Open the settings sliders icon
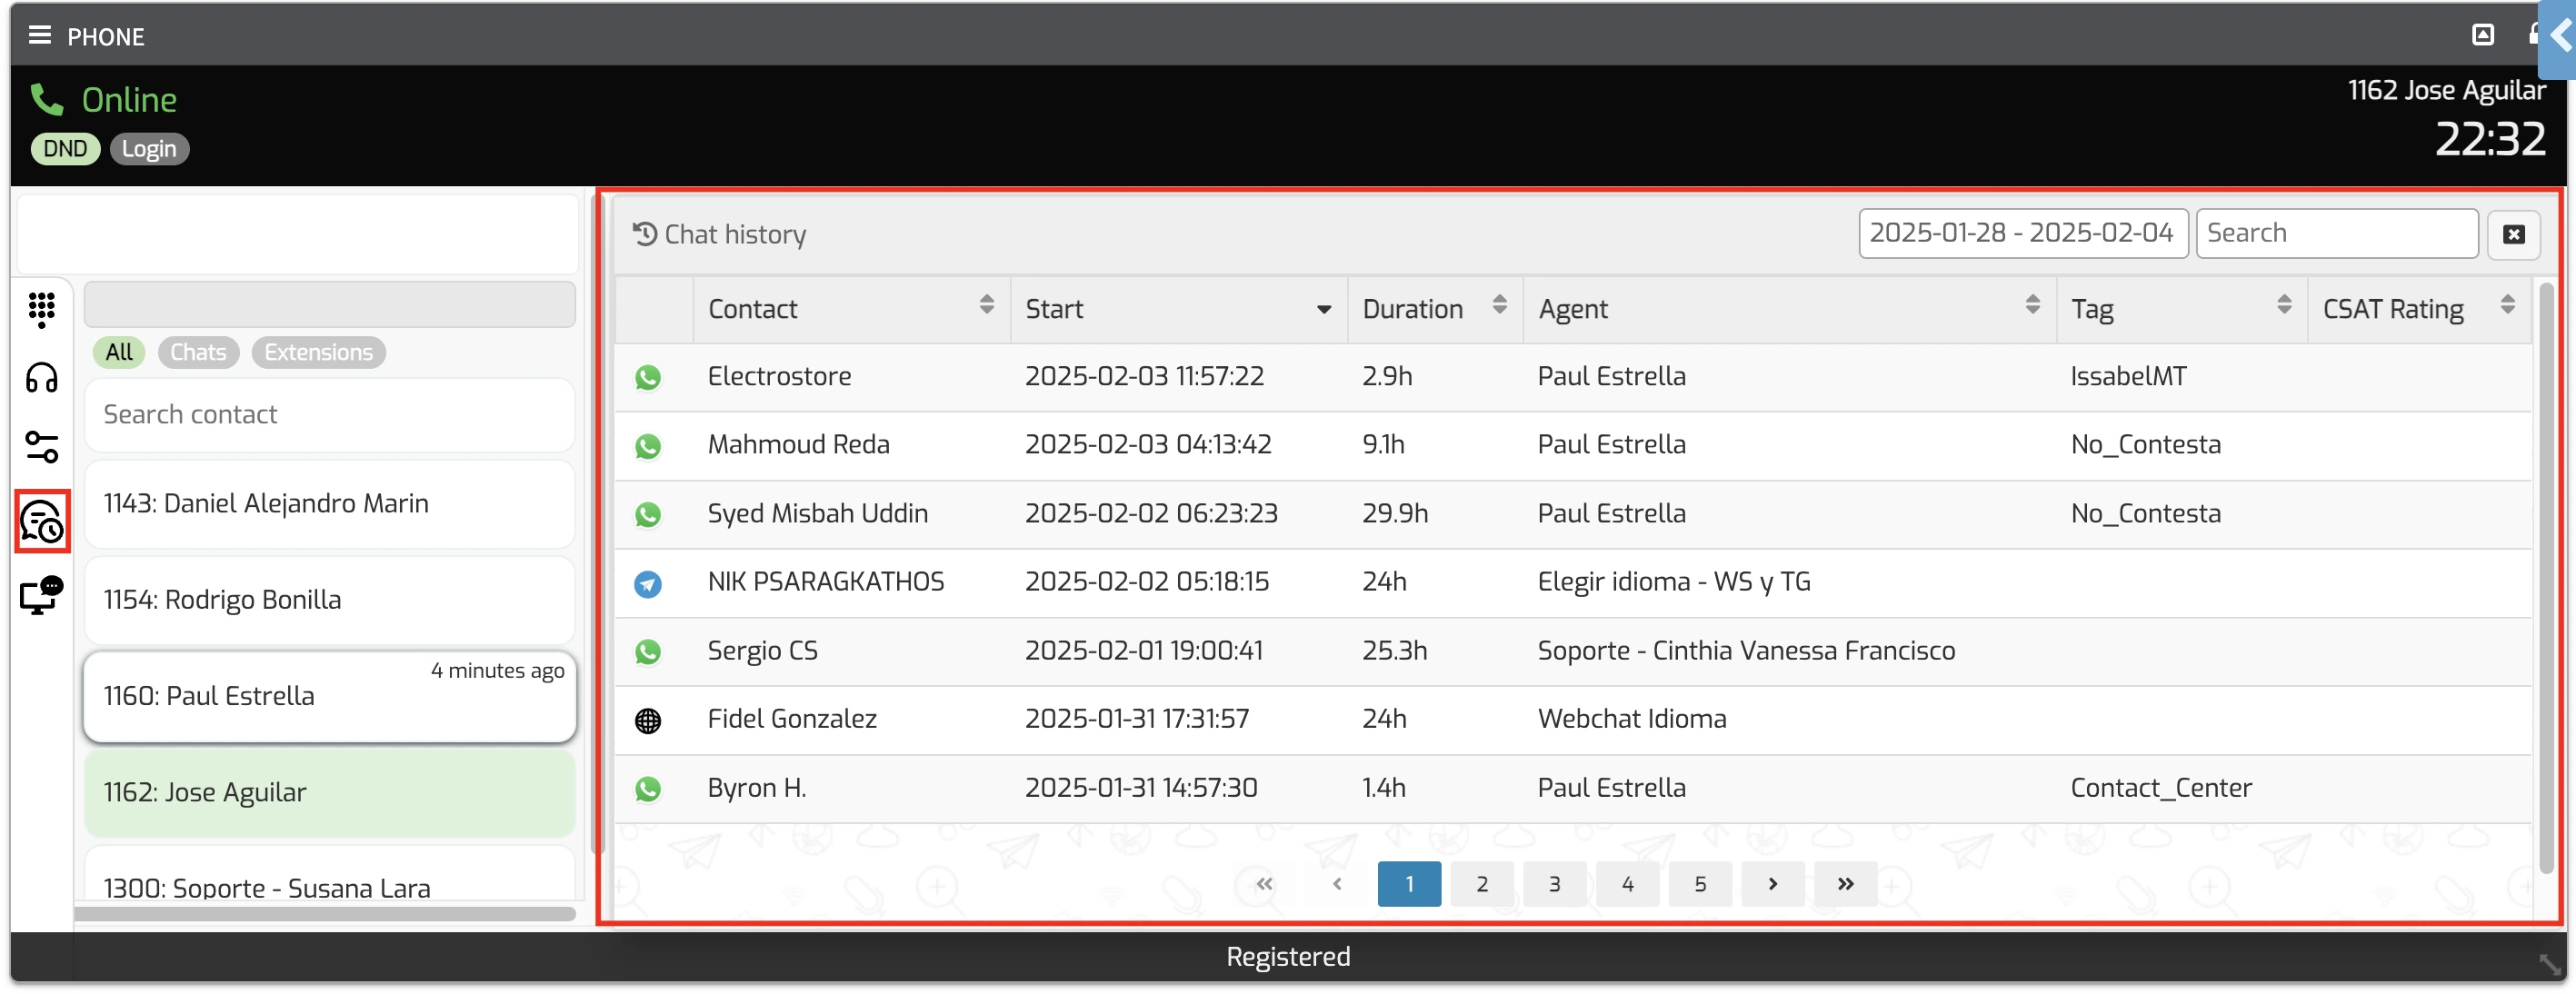This screenshot has width=2576, height=994. click(41, 447)
